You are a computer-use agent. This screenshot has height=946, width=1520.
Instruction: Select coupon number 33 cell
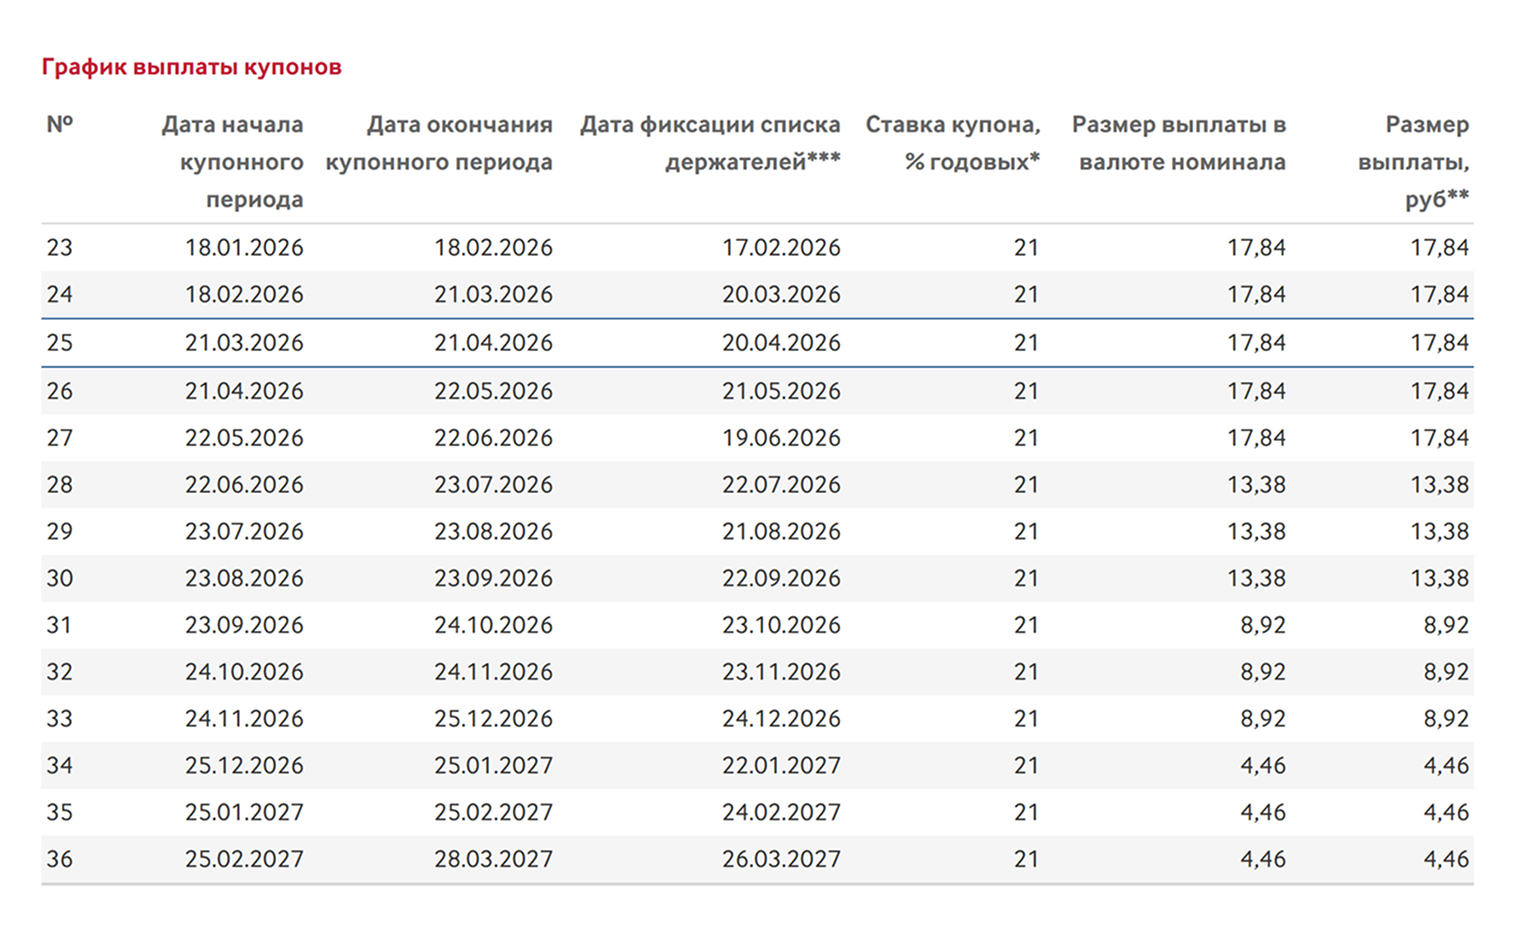coord(60,719)
